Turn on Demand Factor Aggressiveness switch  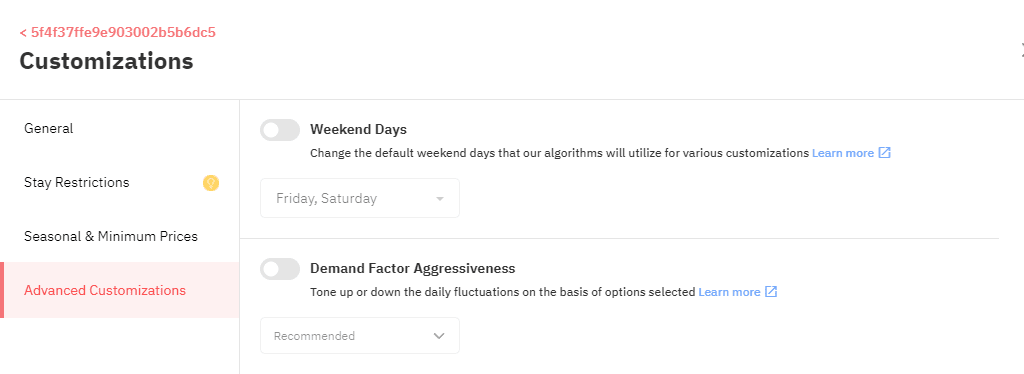(x=280, y=269)
